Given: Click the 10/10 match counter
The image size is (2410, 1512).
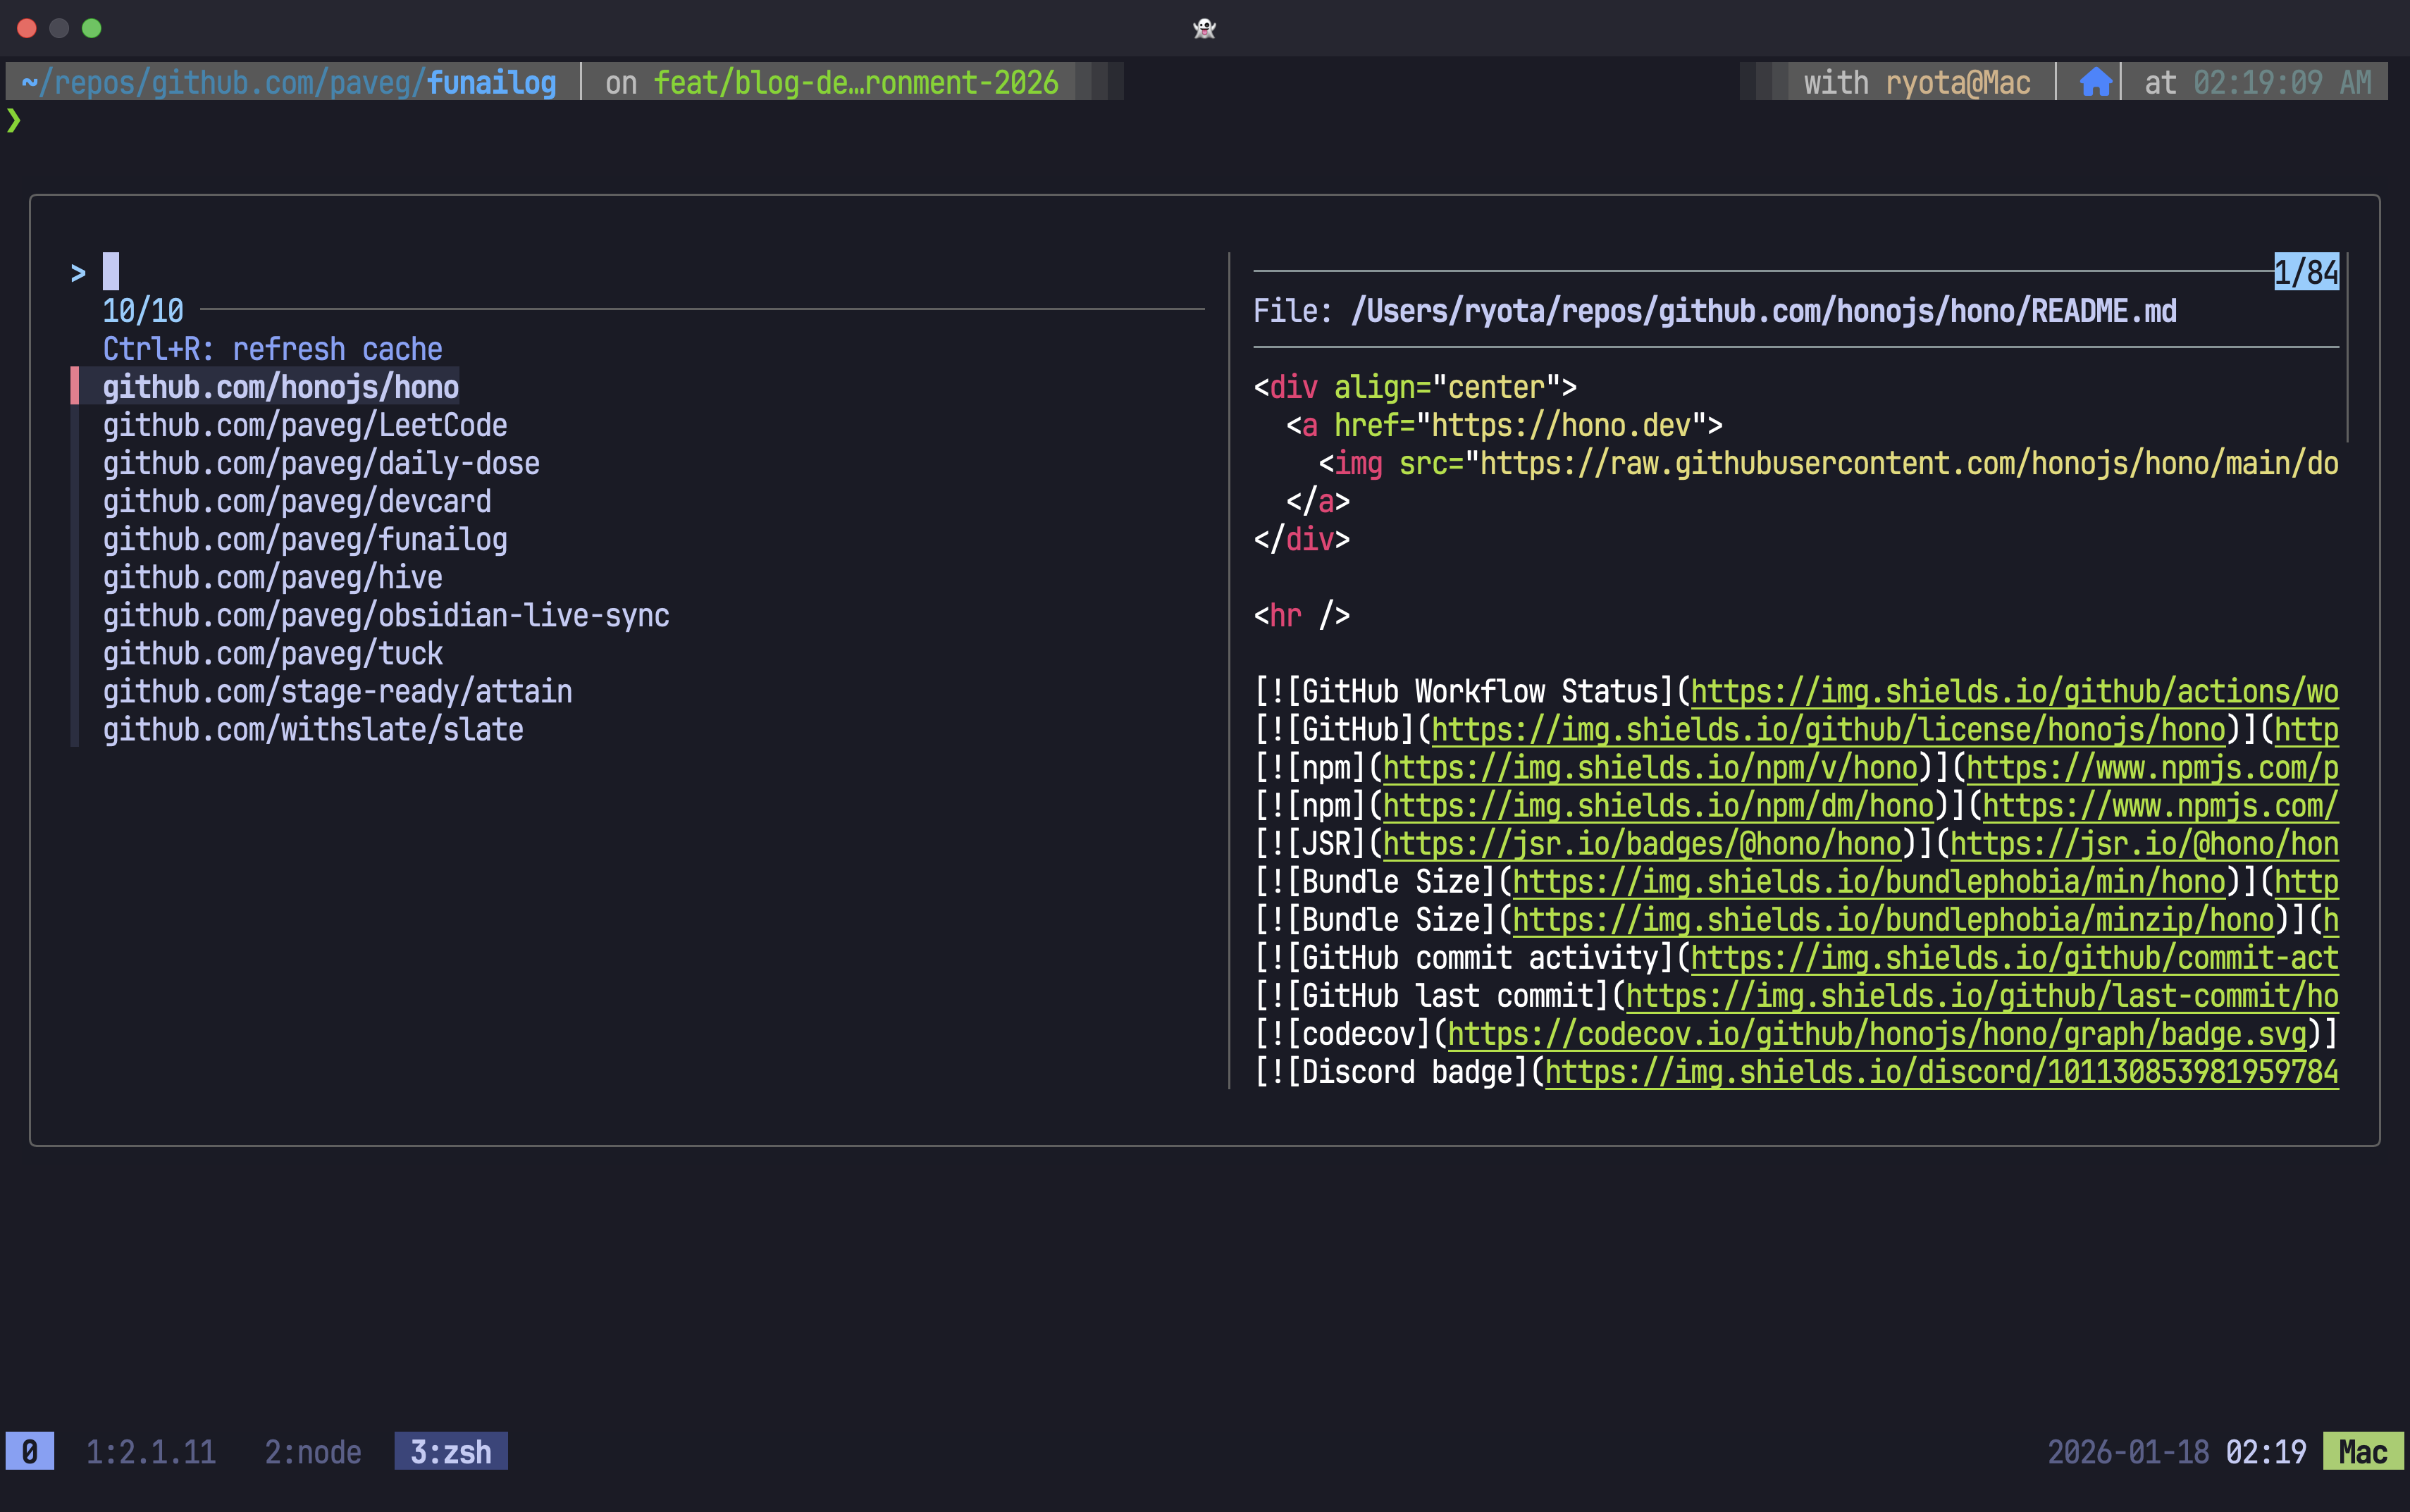Looking at the screenshot, I should pyautogui.click(x=143, y=311).
